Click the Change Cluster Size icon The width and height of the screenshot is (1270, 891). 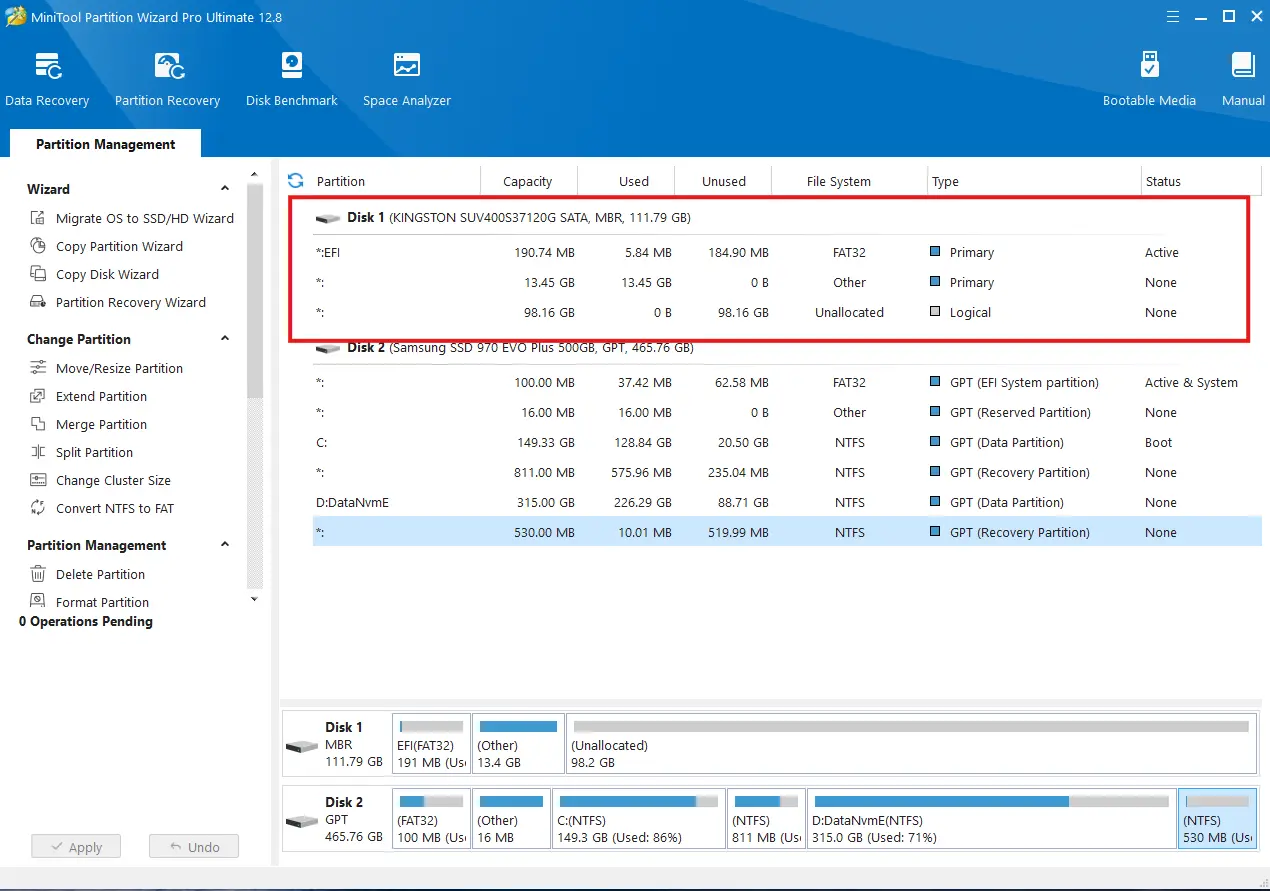[38, 480]
